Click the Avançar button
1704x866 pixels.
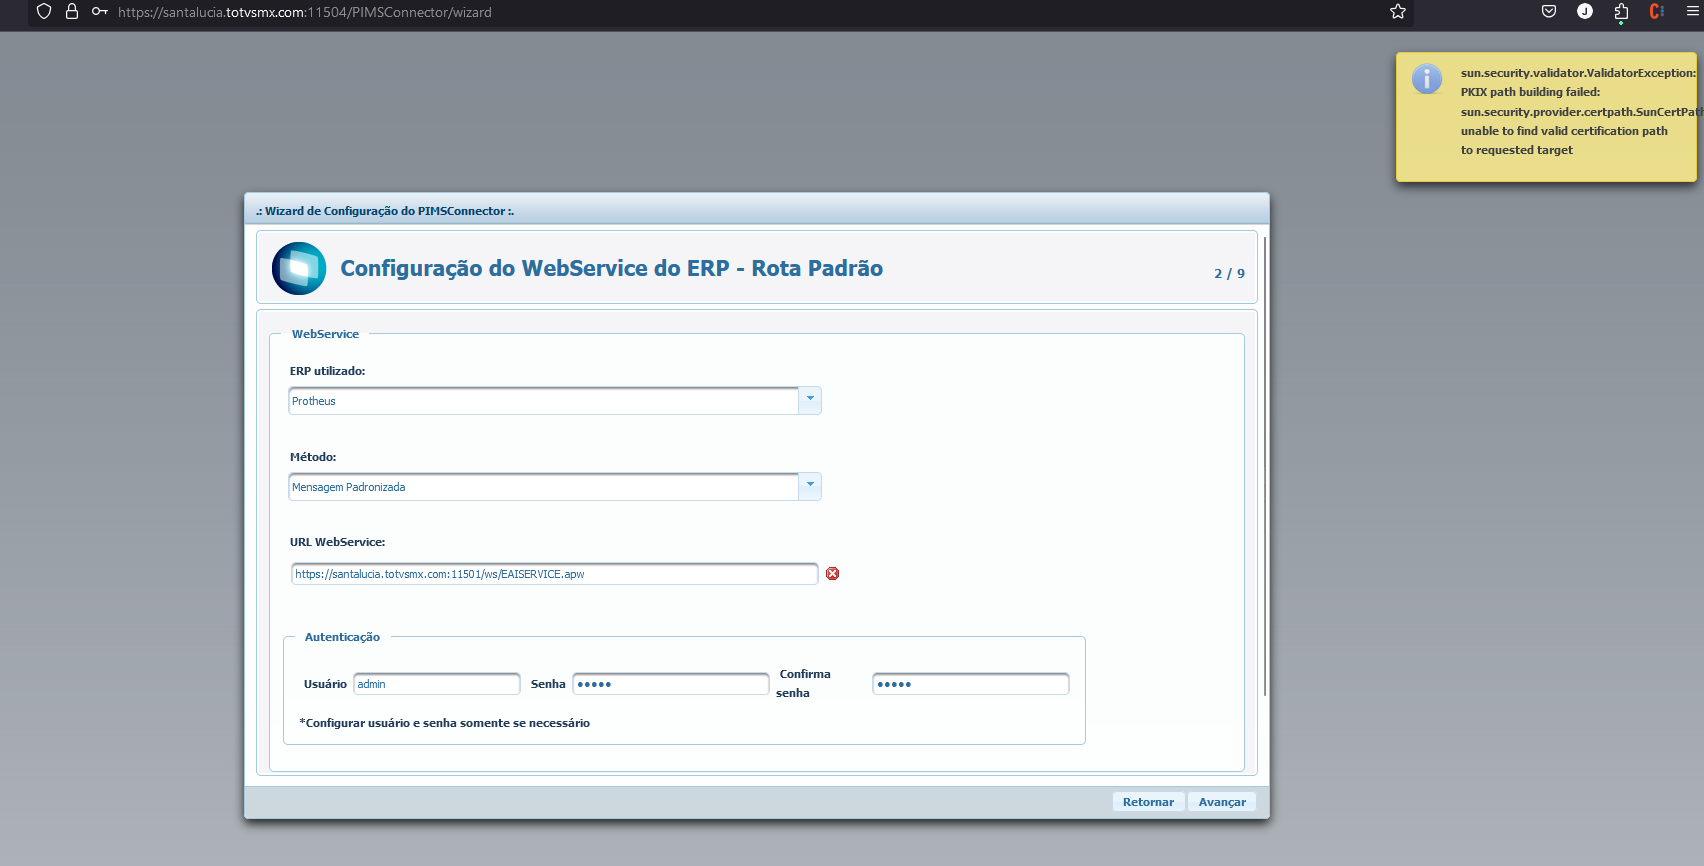click(x=1222, y=802)
